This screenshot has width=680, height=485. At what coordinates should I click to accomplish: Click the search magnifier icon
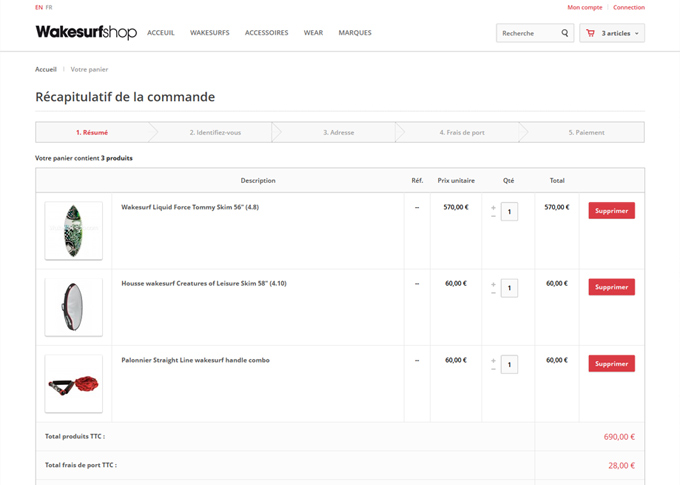coord(565,33)
